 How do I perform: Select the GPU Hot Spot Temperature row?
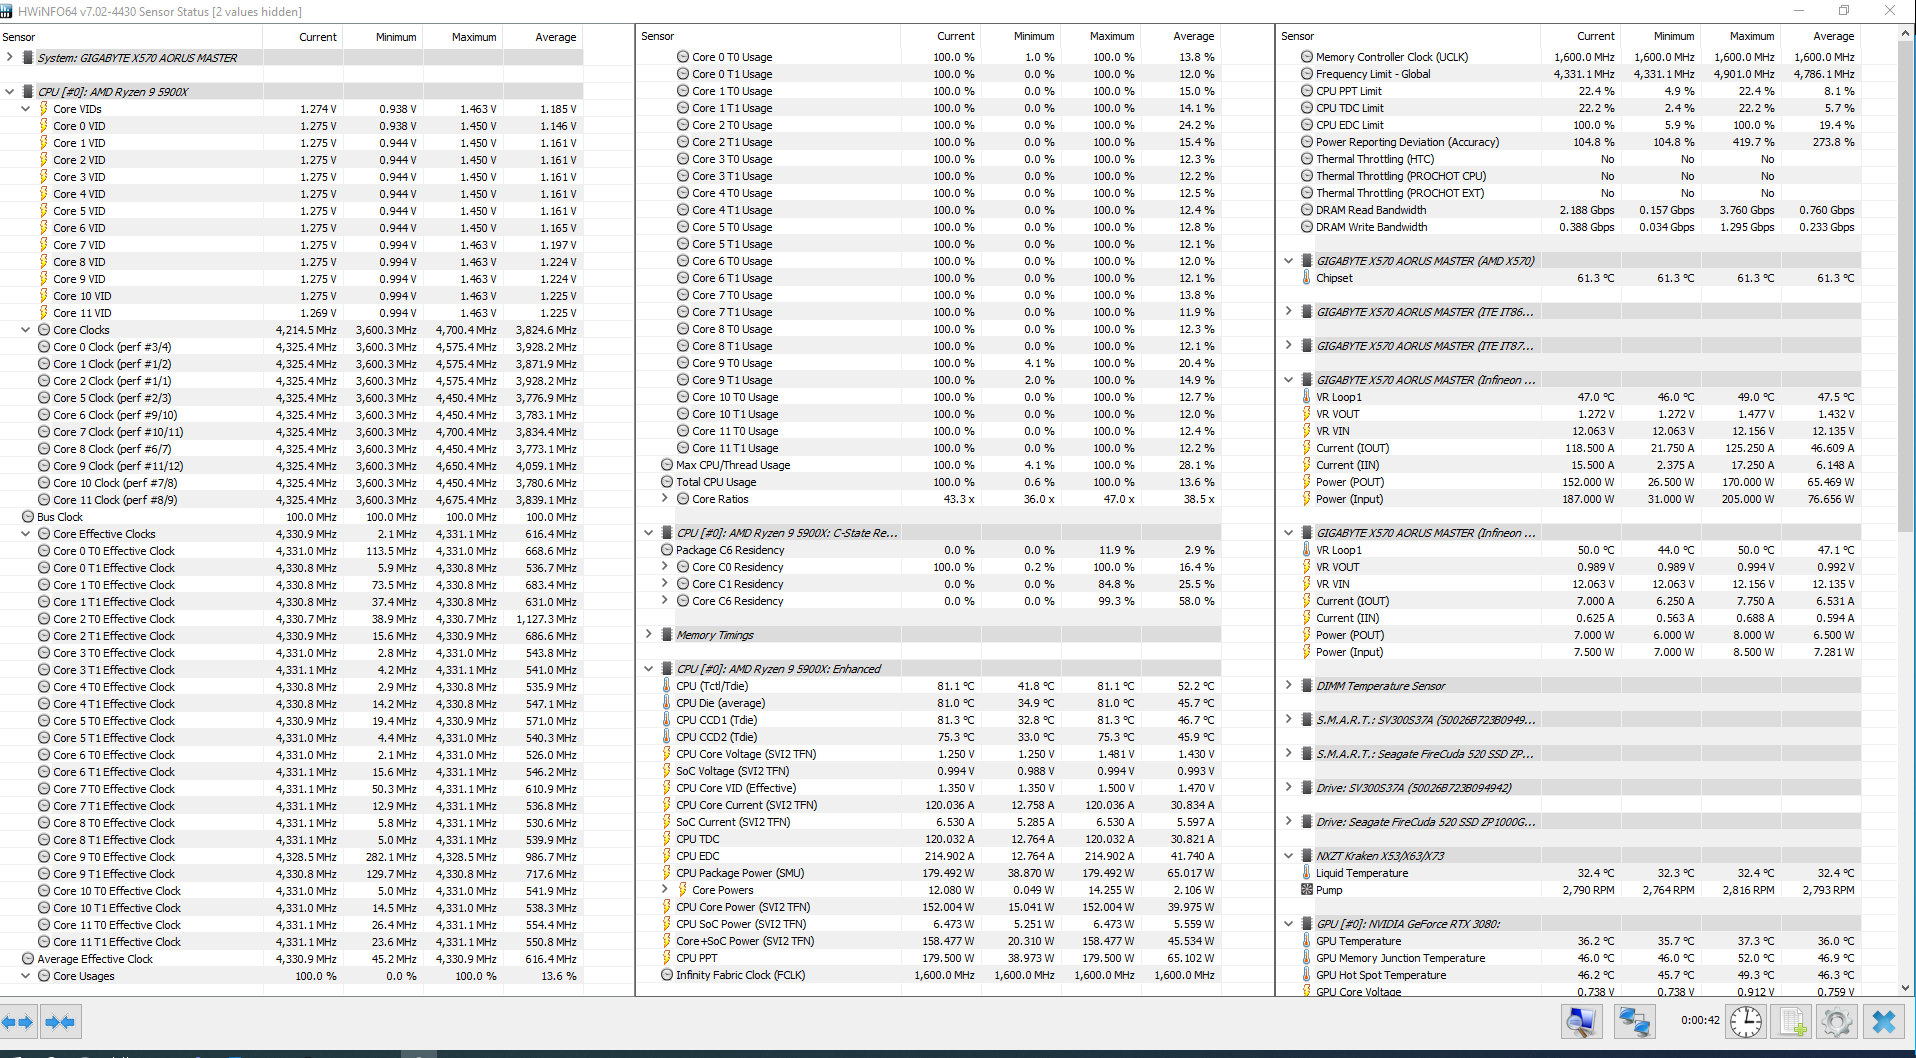point(1569,975)
